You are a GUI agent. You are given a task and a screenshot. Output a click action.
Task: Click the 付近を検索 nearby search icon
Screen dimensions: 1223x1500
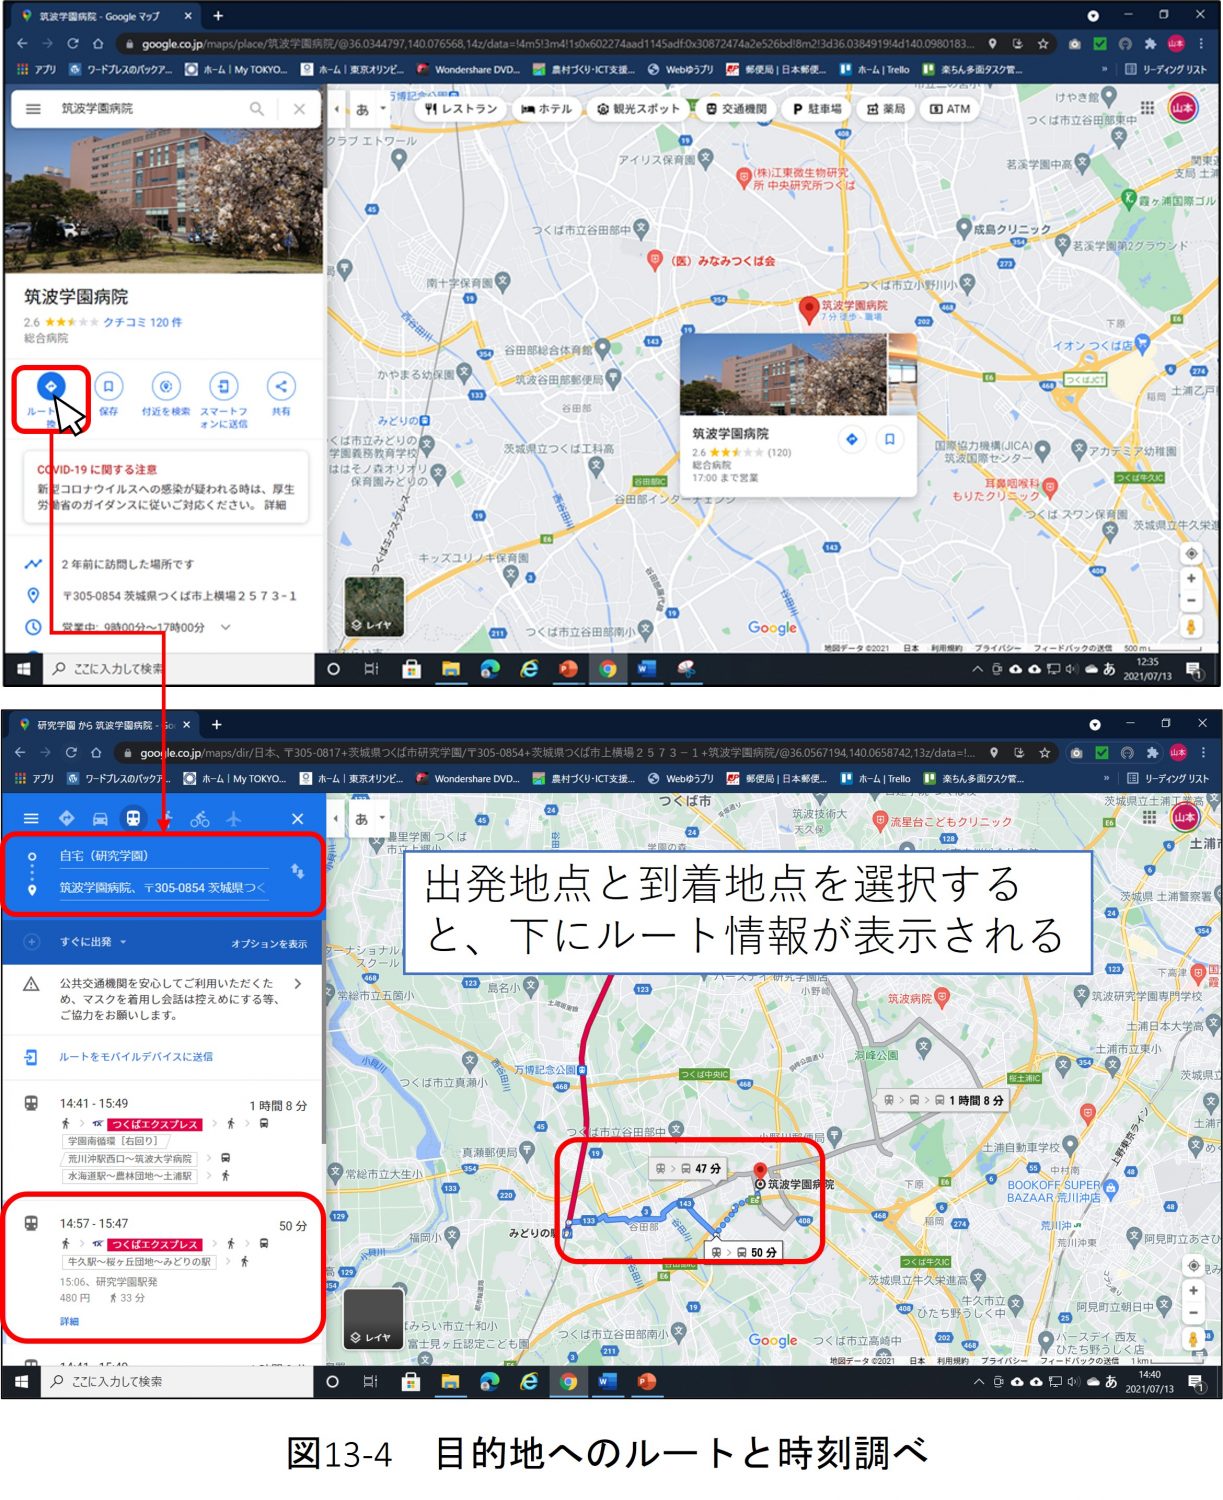166,386
